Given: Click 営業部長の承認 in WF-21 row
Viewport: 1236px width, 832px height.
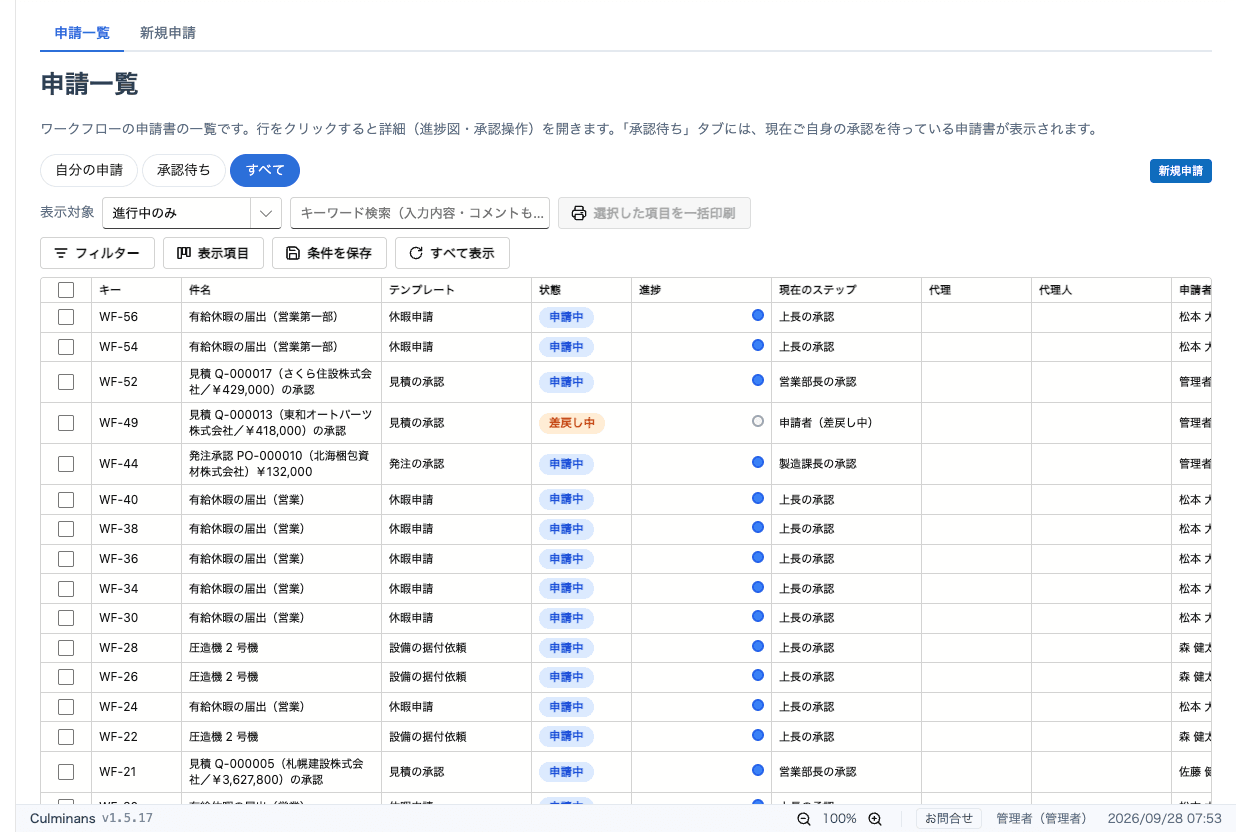Looking at the screenshot, I should (x=818, y=772).
